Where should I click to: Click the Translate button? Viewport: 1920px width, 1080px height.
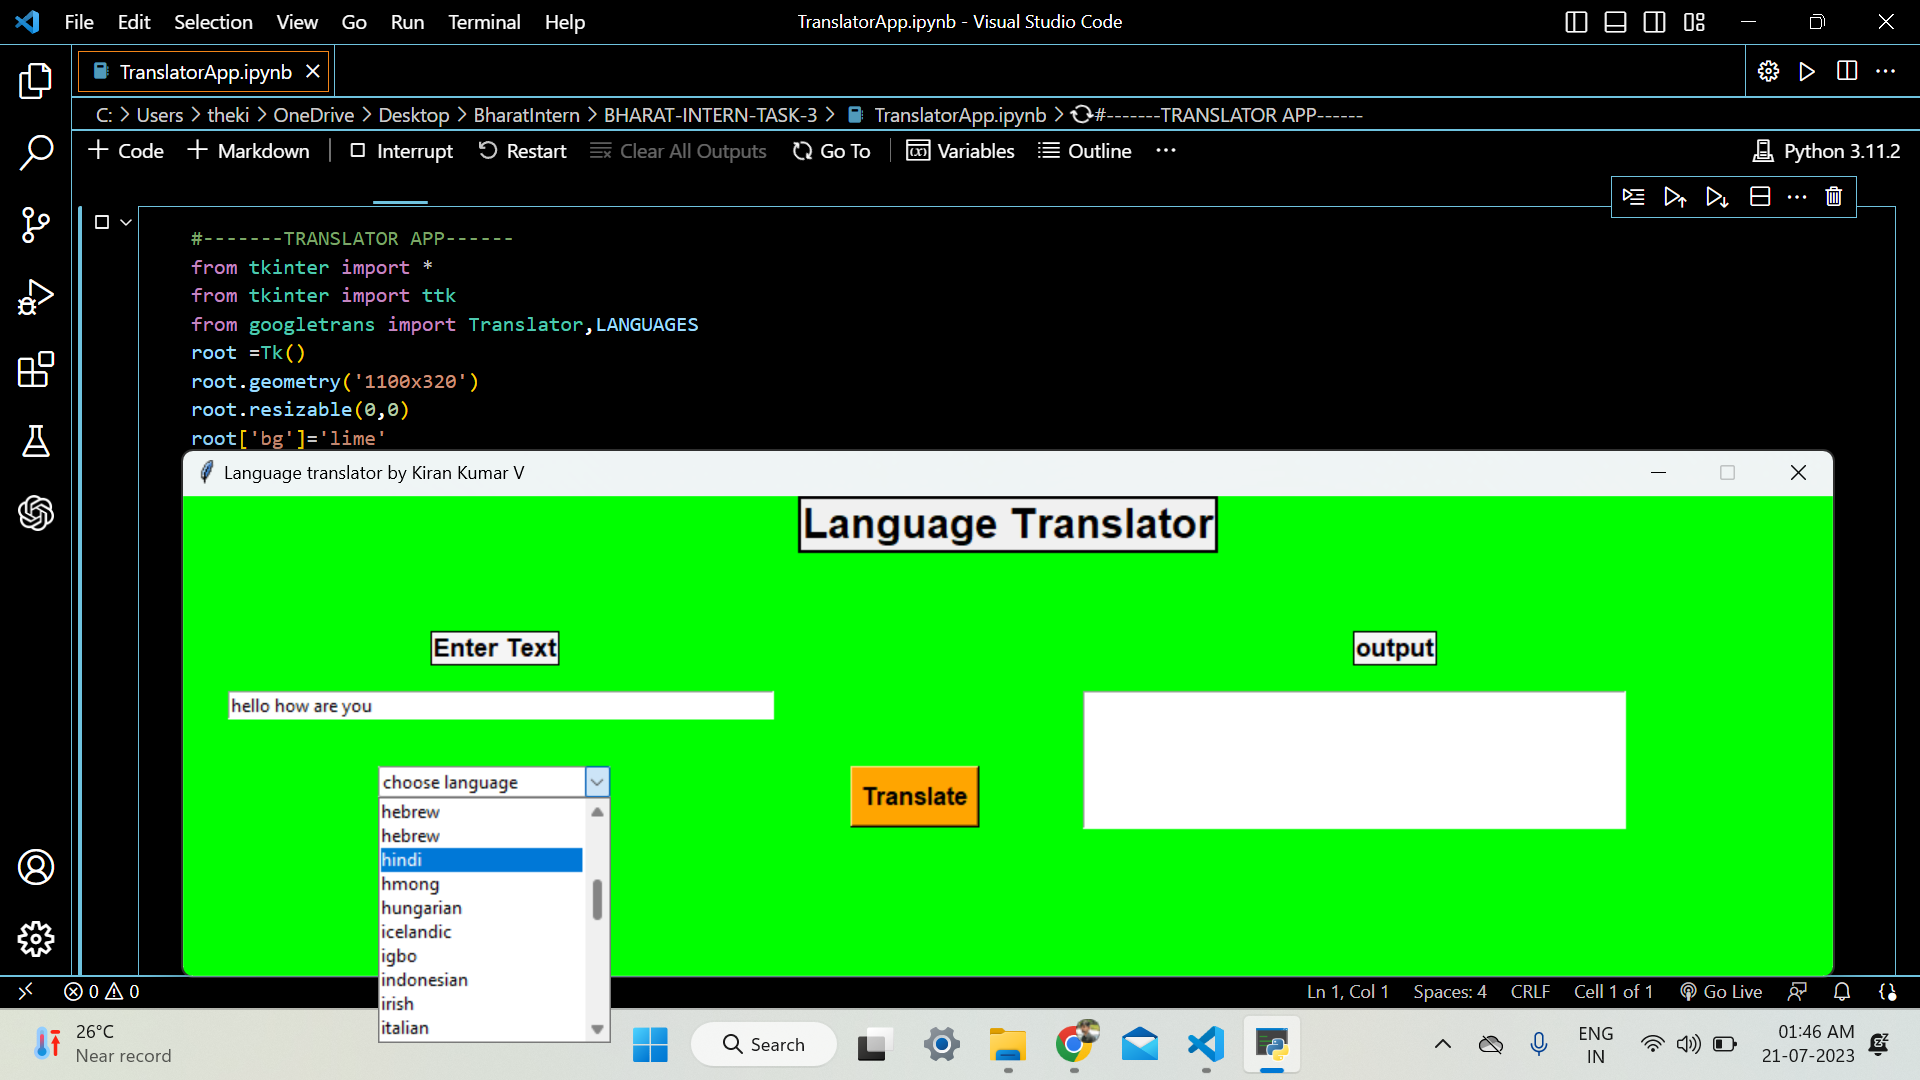[x=914, y=796]
